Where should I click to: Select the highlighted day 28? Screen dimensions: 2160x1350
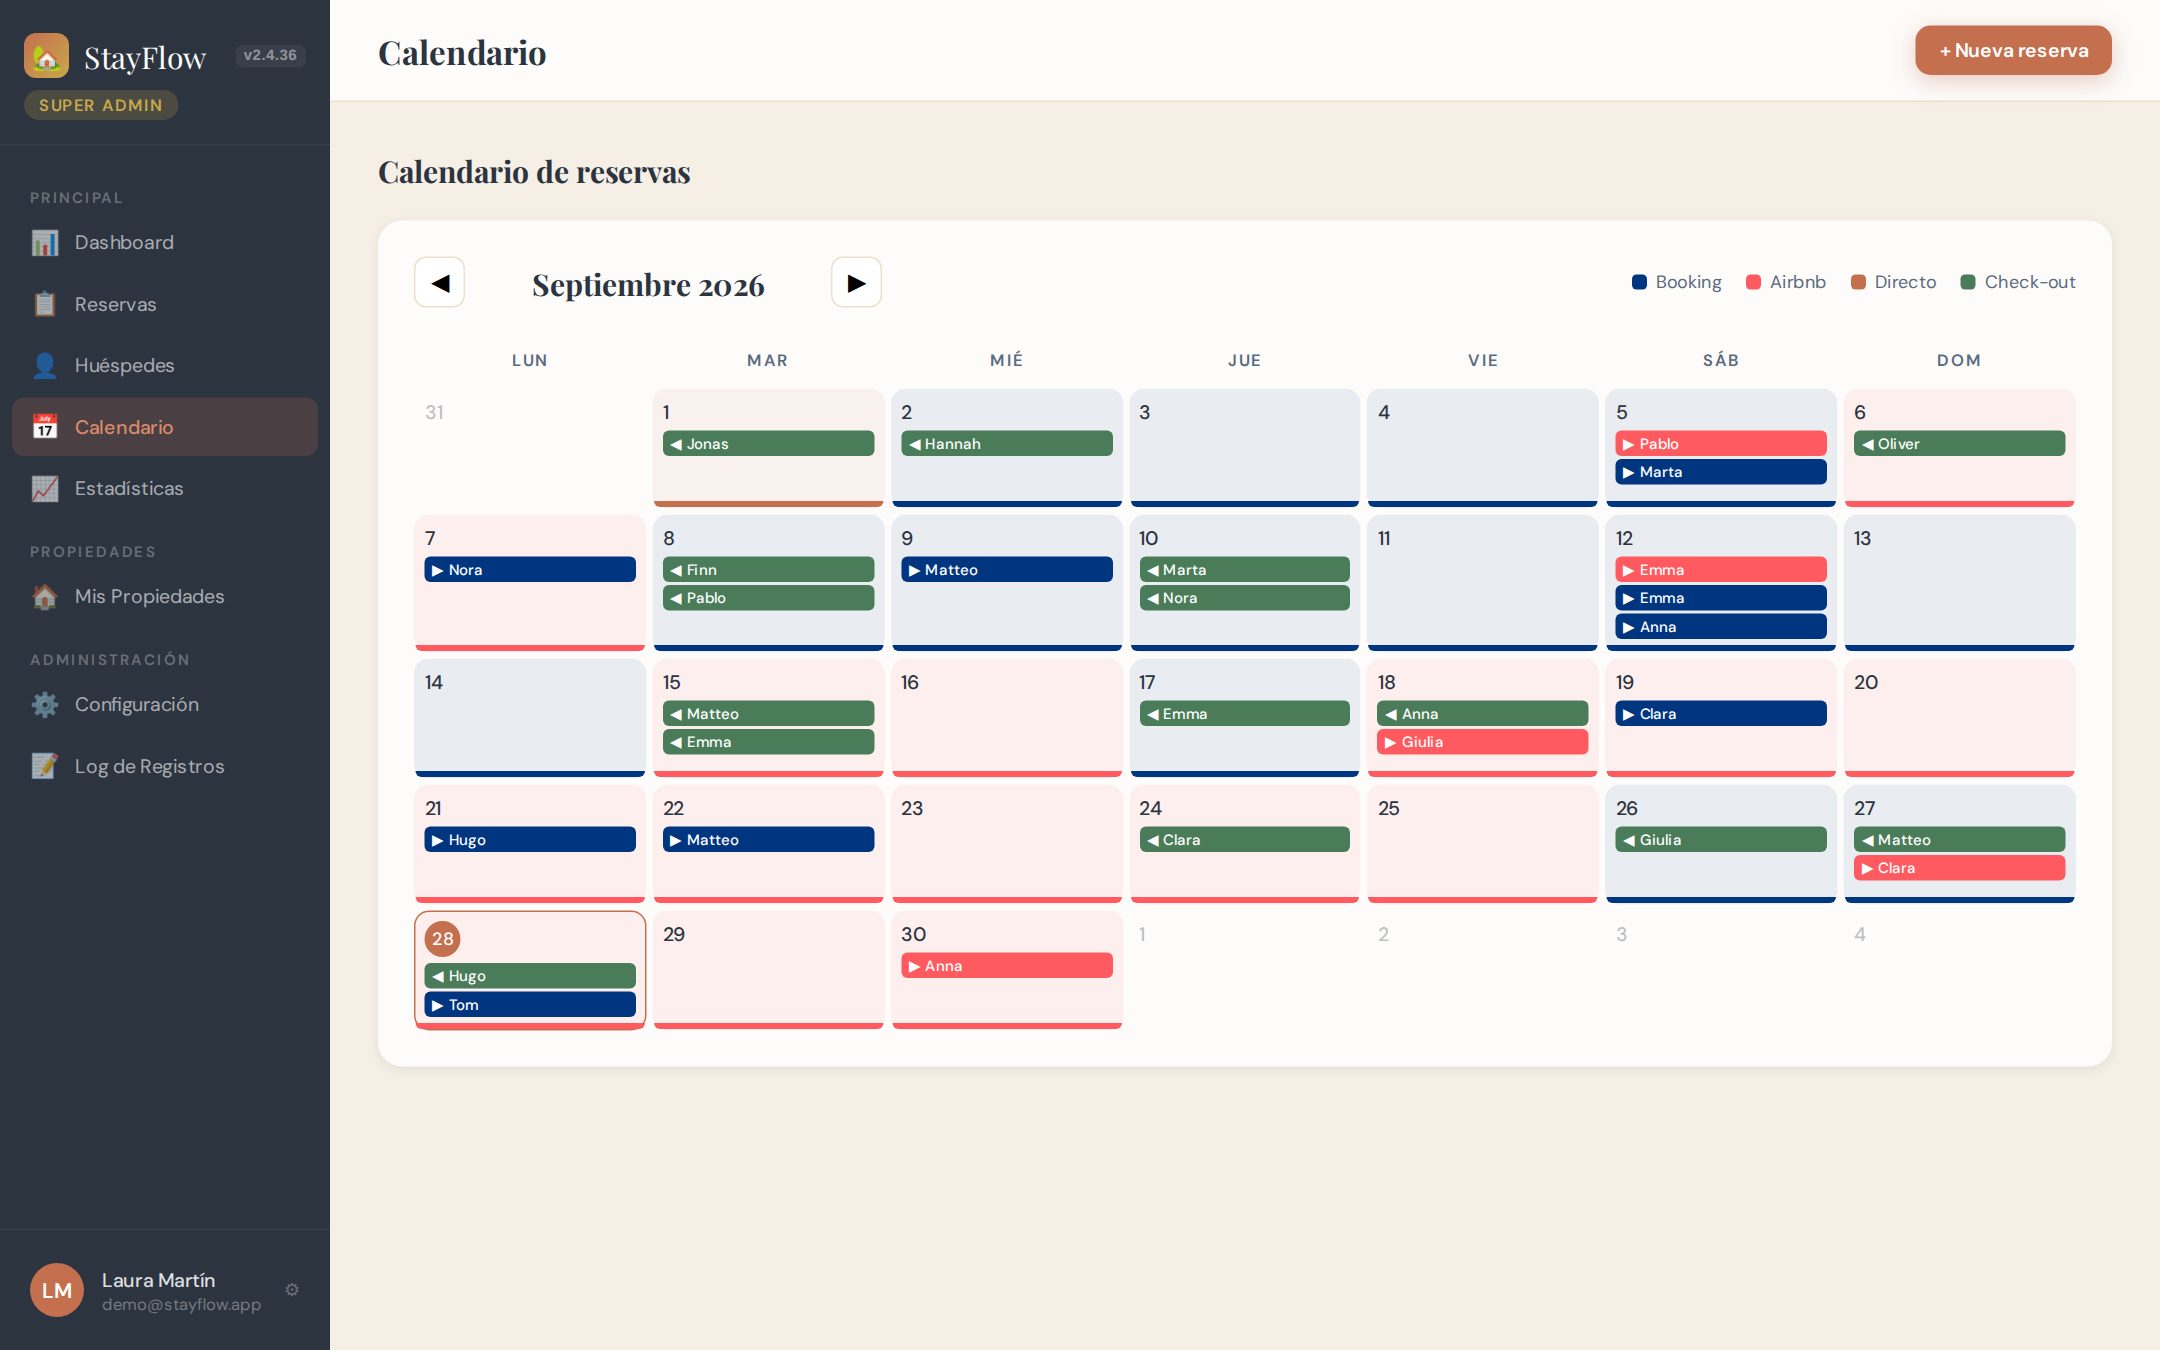[530, 970]
